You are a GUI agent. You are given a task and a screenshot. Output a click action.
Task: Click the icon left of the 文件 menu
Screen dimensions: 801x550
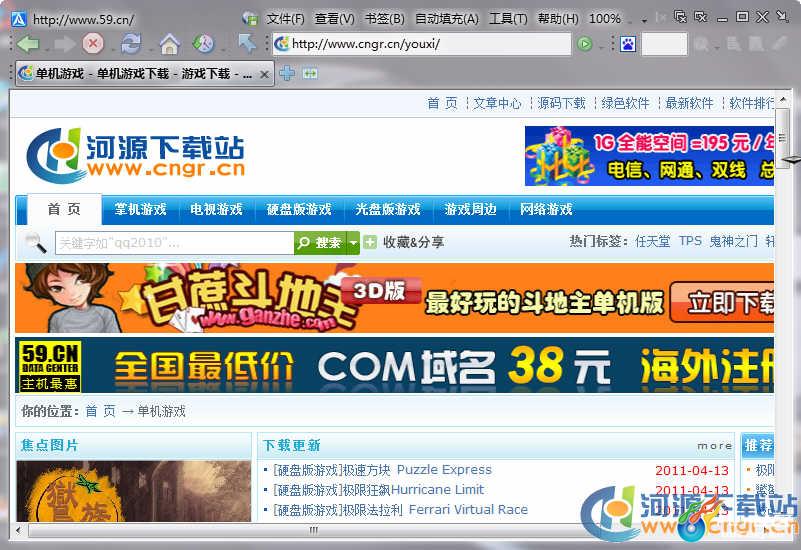pyautogui.click(x=250, y=19)
